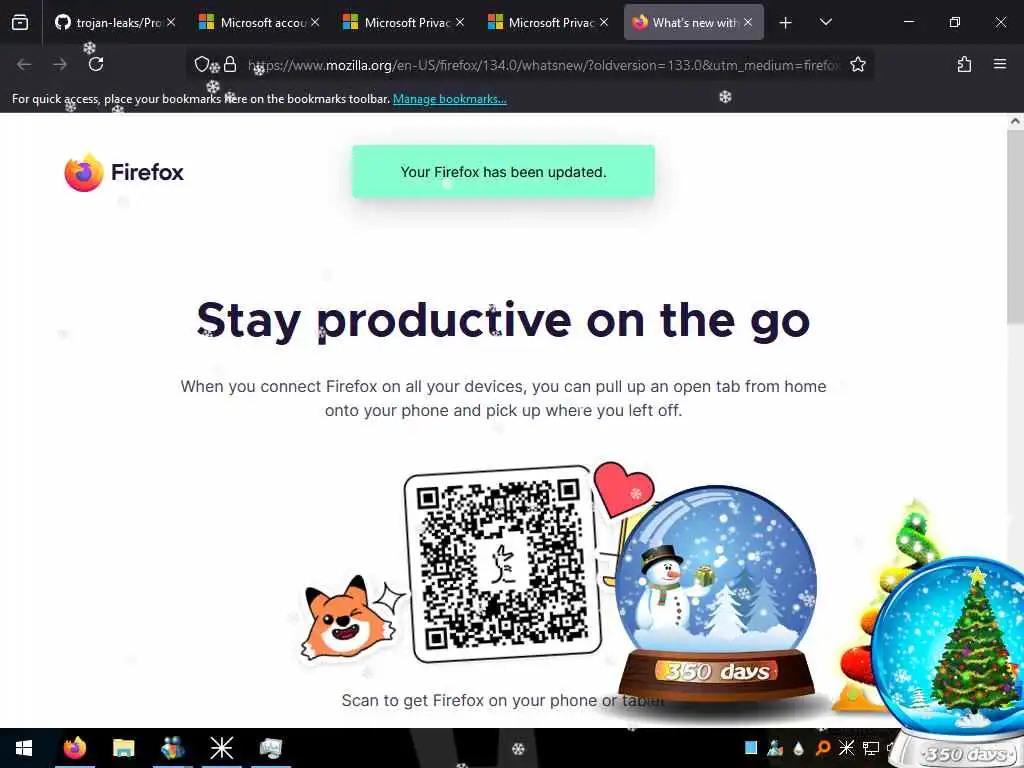1024x768 pixels.
Task: Click the snowflake asterisk tray icon
Action: click(x=846, y=748)
